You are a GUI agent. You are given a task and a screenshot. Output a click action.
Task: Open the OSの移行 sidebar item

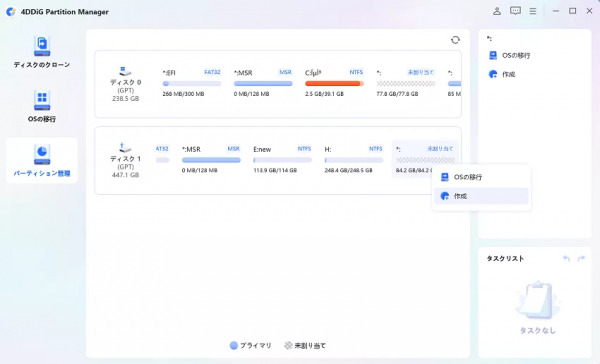click(42, 107)
